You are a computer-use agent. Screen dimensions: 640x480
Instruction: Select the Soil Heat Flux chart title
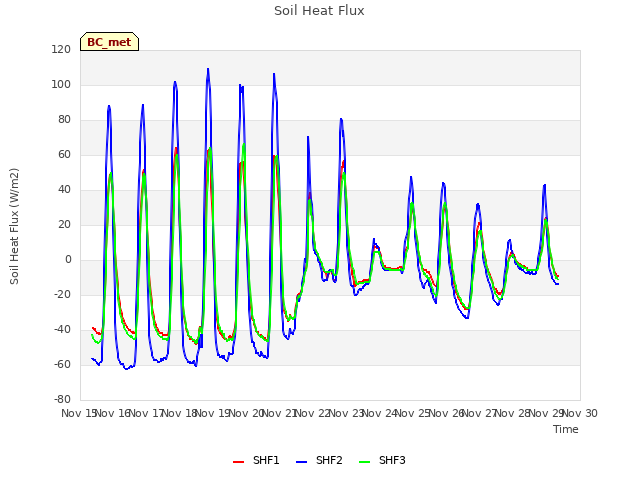click(319, 11)
